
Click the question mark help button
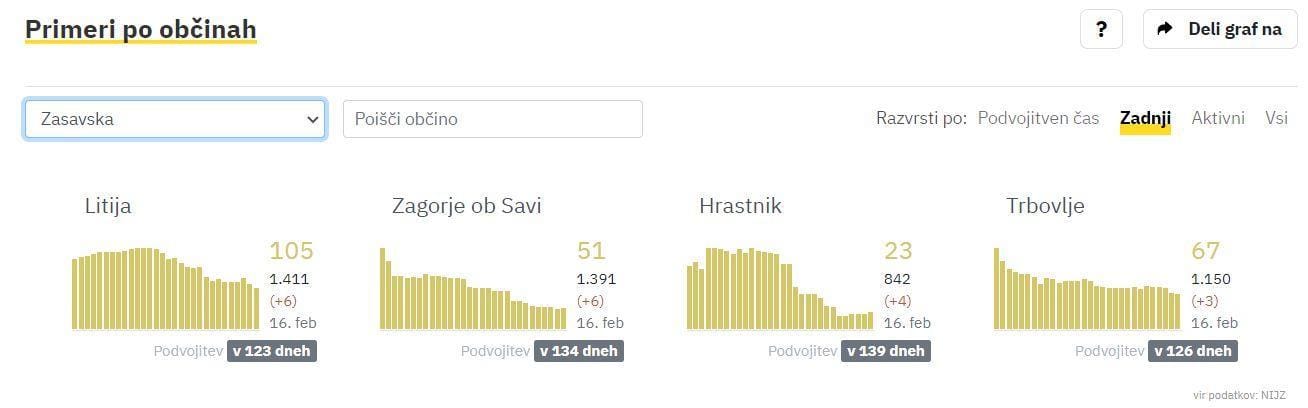1101,29
